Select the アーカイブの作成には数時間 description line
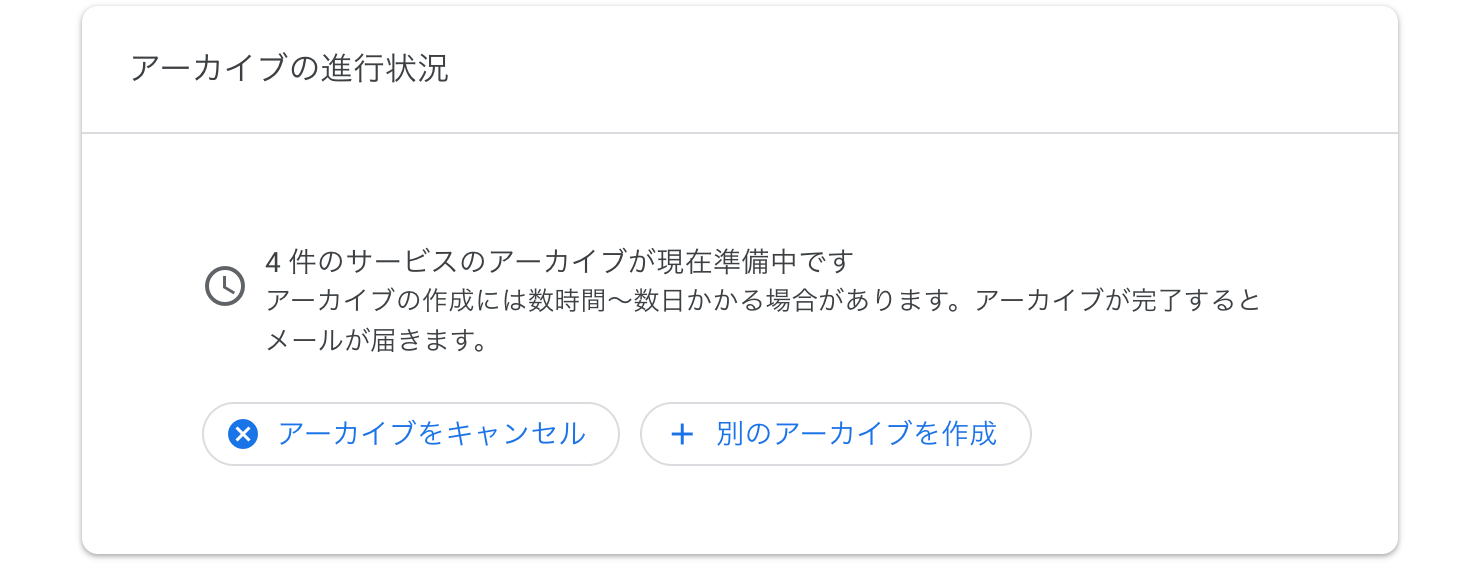Viewport: 1484px width, 578px height. [763, 301]
